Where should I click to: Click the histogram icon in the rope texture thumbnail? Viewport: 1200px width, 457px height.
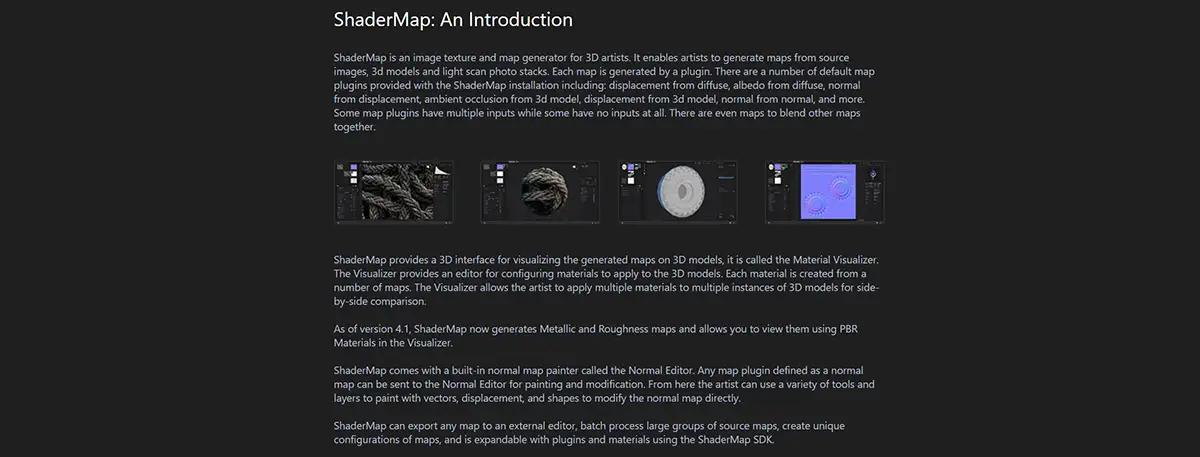[439, 172]
